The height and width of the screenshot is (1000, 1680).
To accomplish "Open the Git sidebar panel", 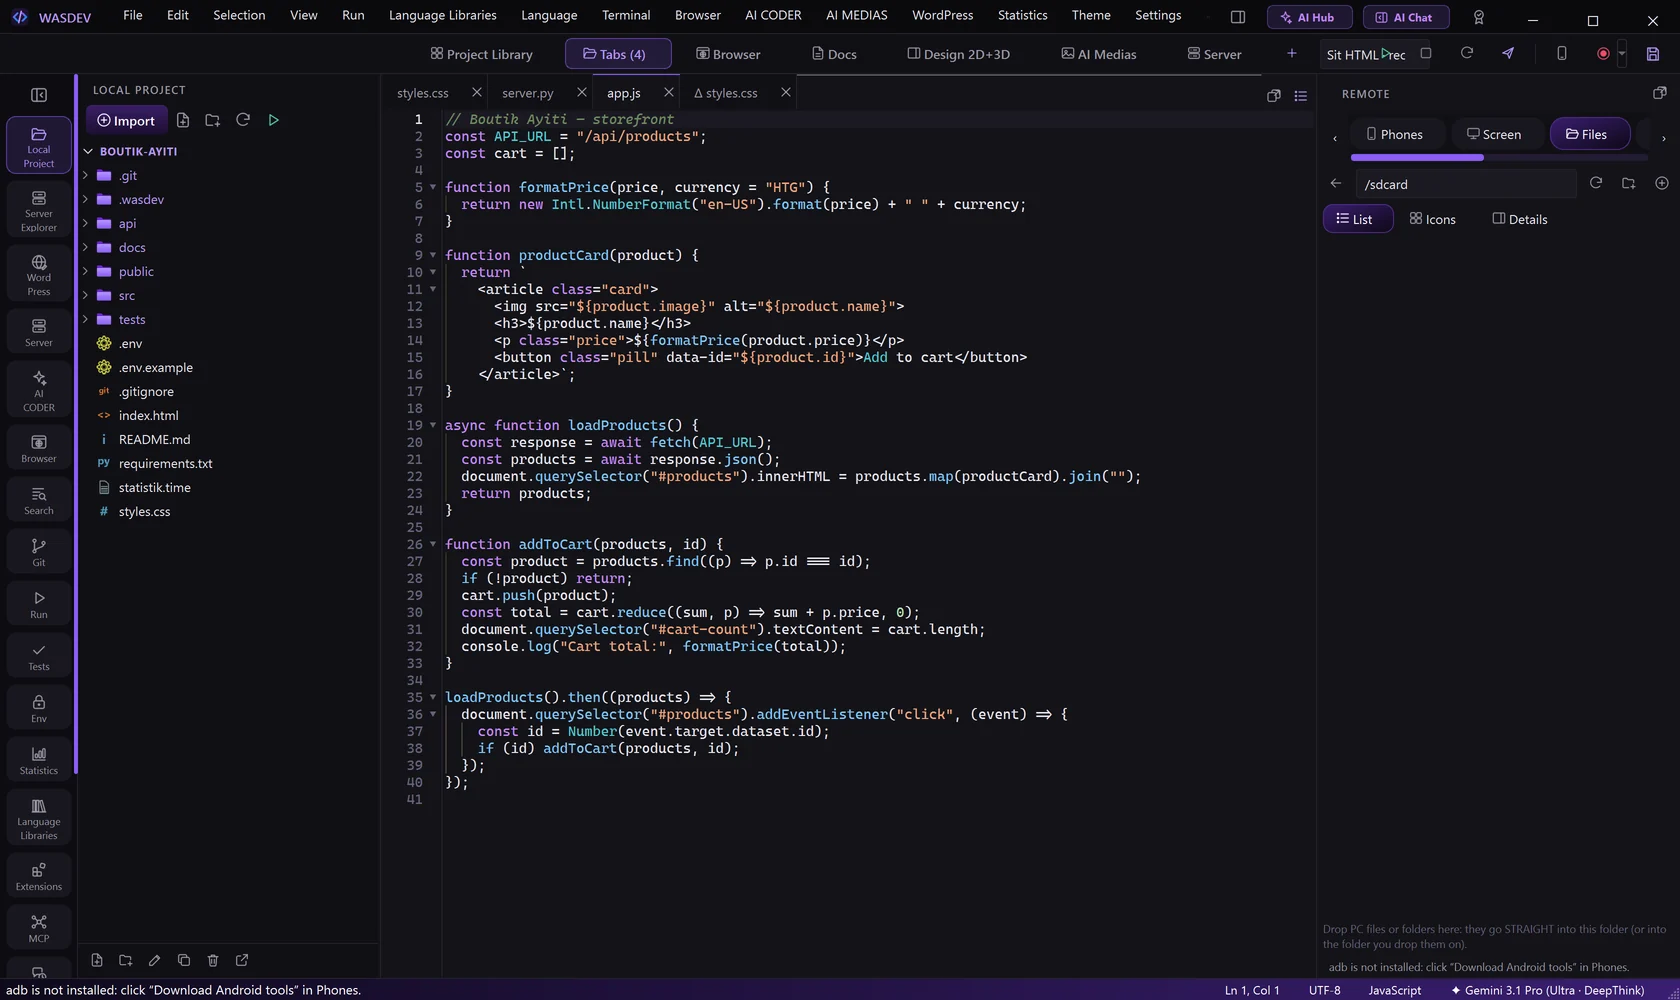I will [39, 552].
